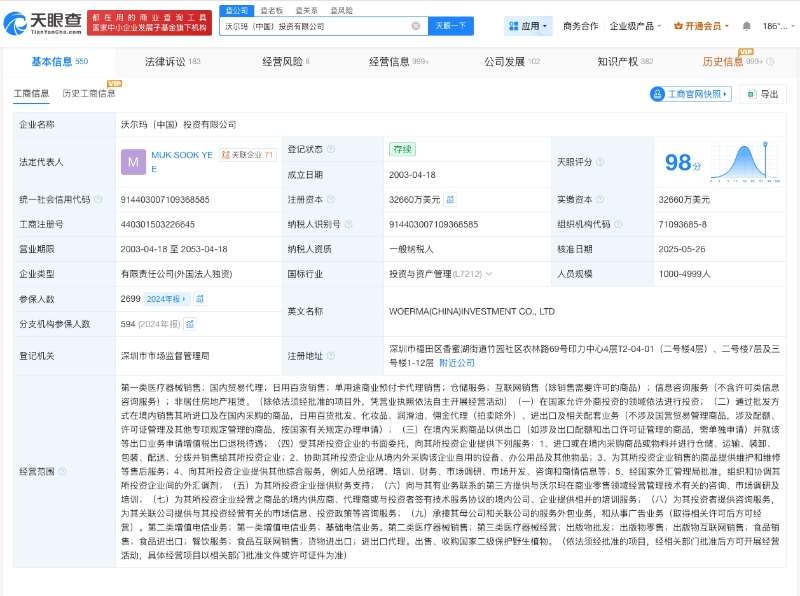Click the 一般纳税人 taxpayer qualification value

pos(411,249)
